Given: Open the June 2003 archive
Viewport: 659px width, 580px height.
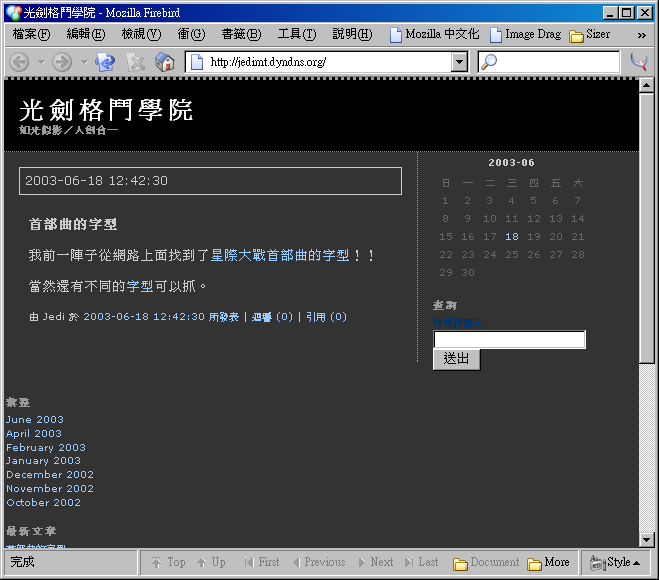Looking at the screenshot, I should pyautogui.click(x=35, y=419).
